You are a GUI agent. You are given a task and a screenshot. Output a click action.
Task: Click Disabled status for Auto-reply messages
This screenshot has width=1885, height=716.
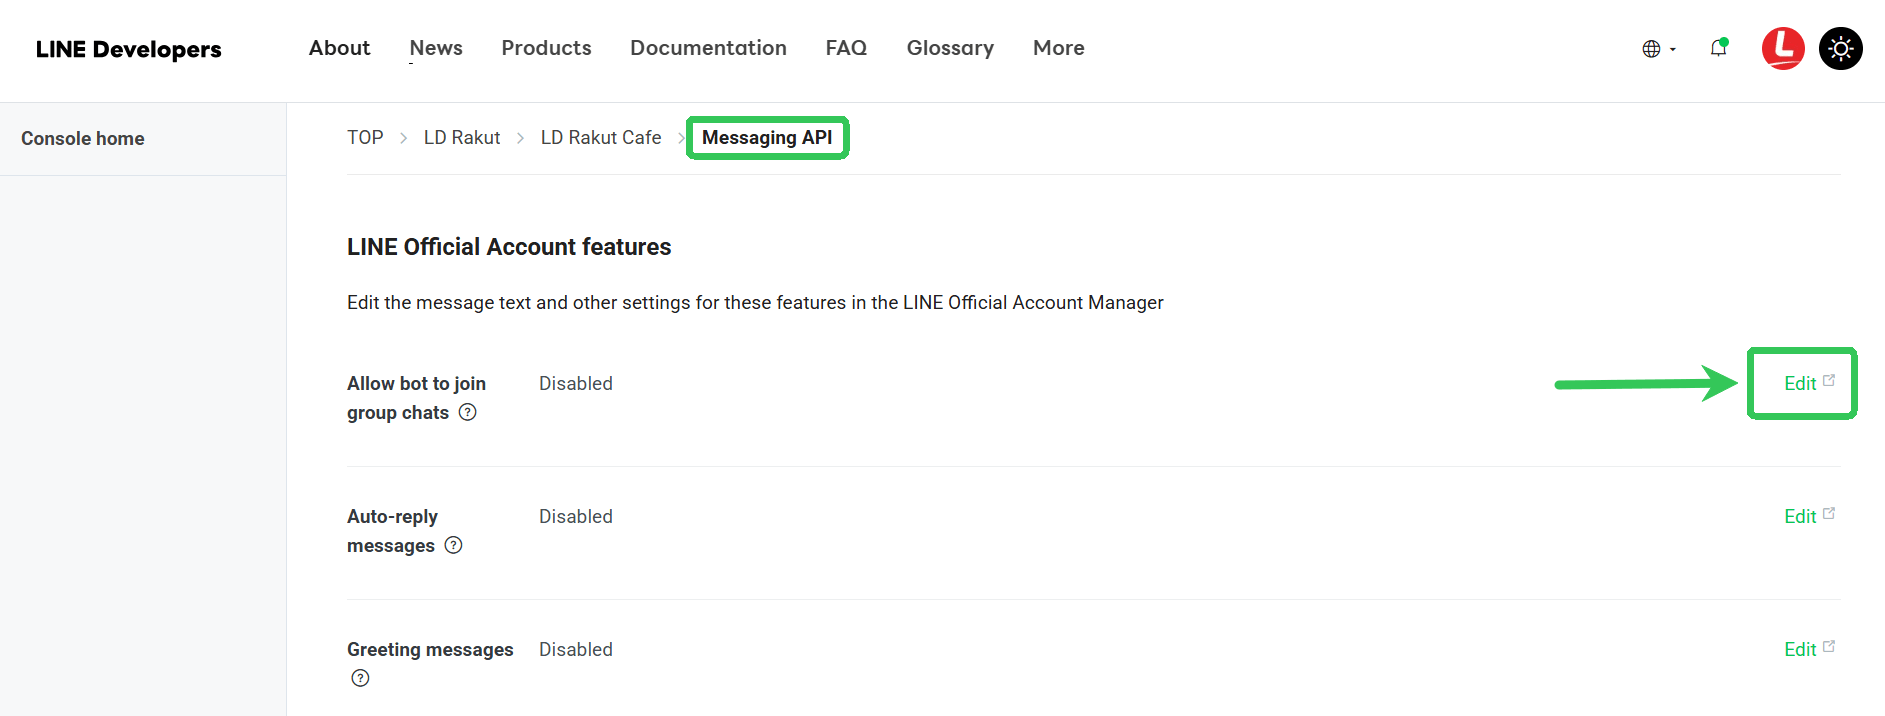point(576,516)
